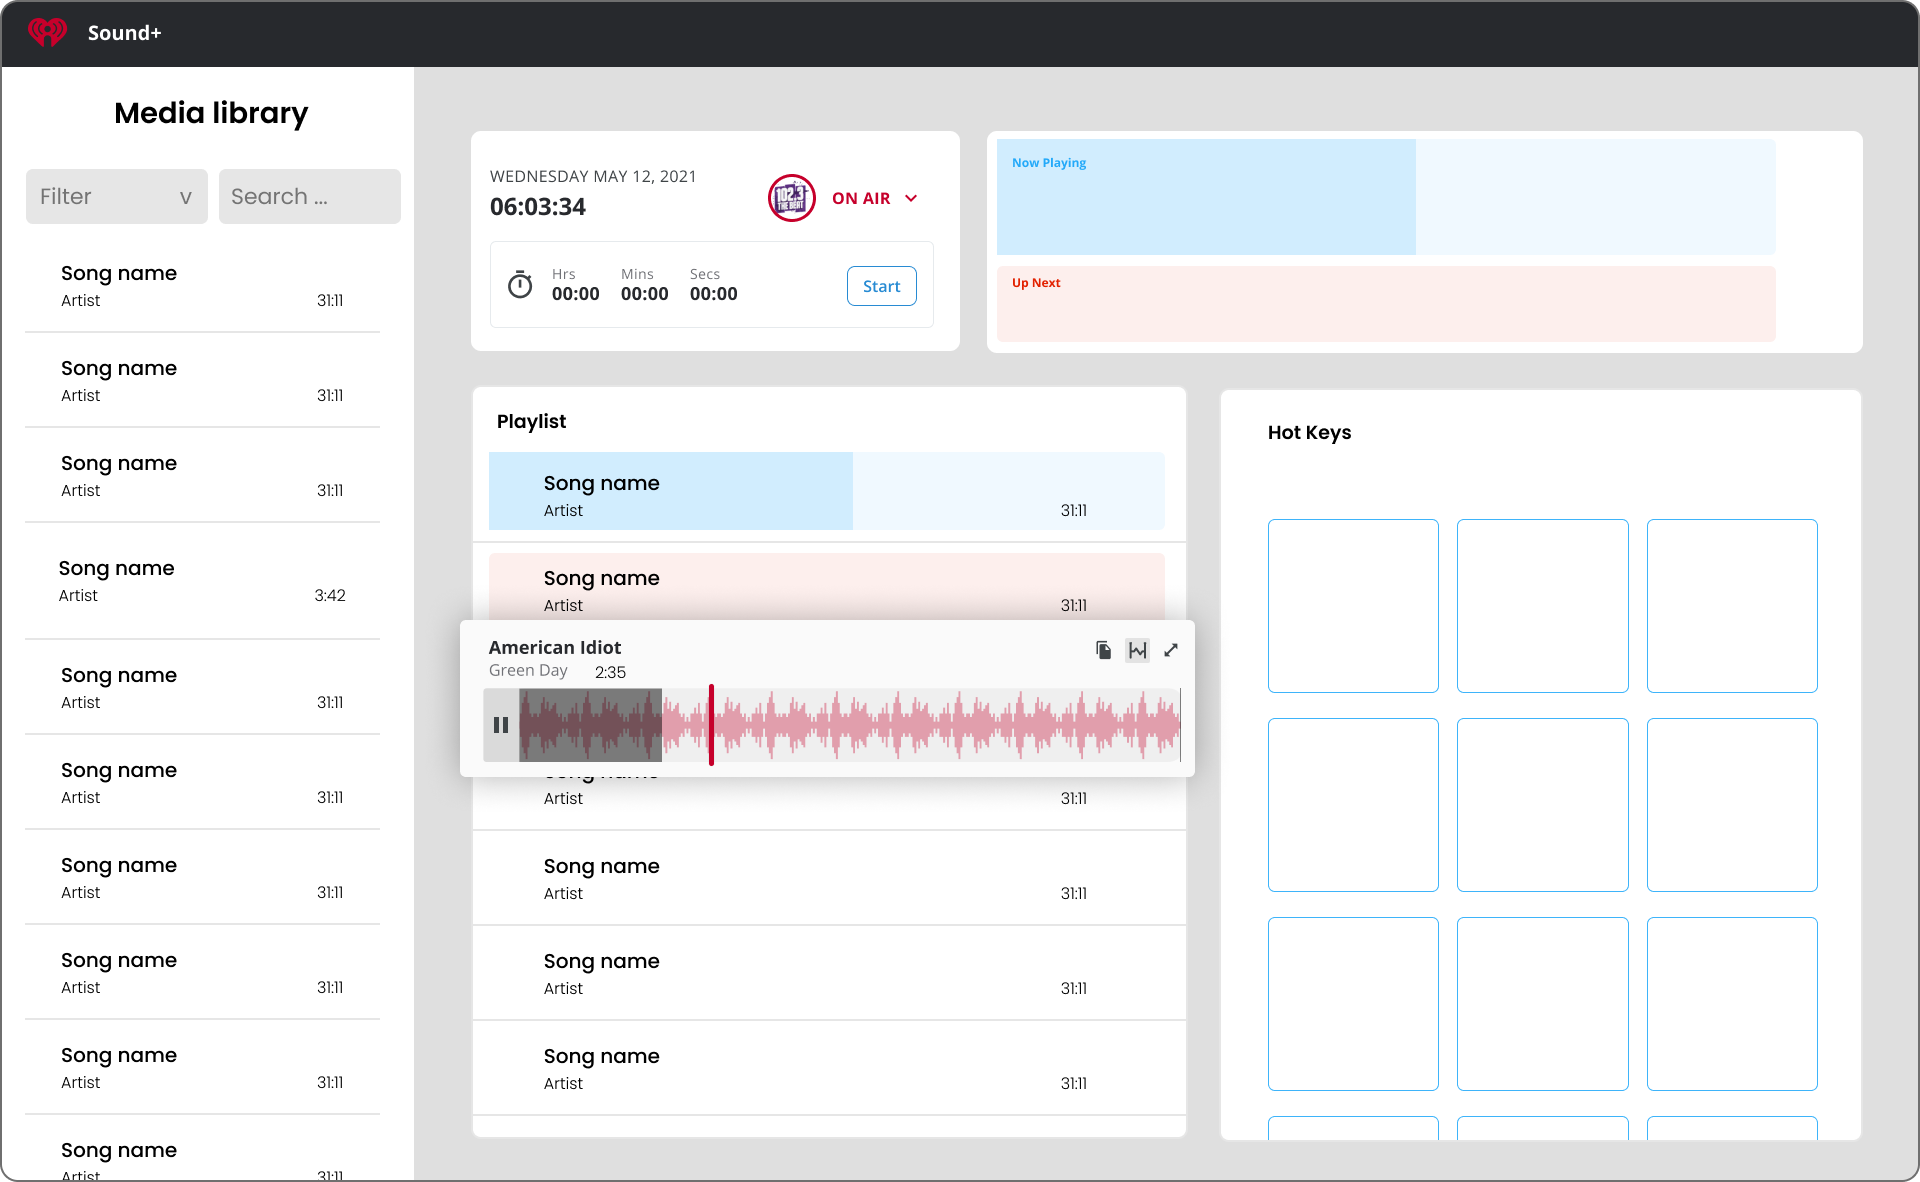Toggle the waveform marker tool icon
The width and height of the screenshot is (1920, 1182).
pyautogui.click(x=1137, y=650)
